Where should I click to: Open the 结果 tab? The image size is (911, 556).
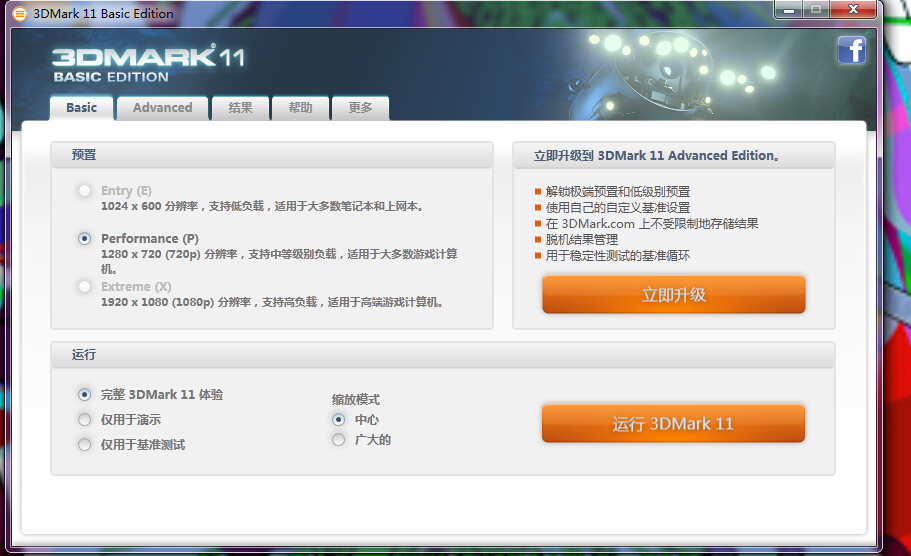[241, 108]
